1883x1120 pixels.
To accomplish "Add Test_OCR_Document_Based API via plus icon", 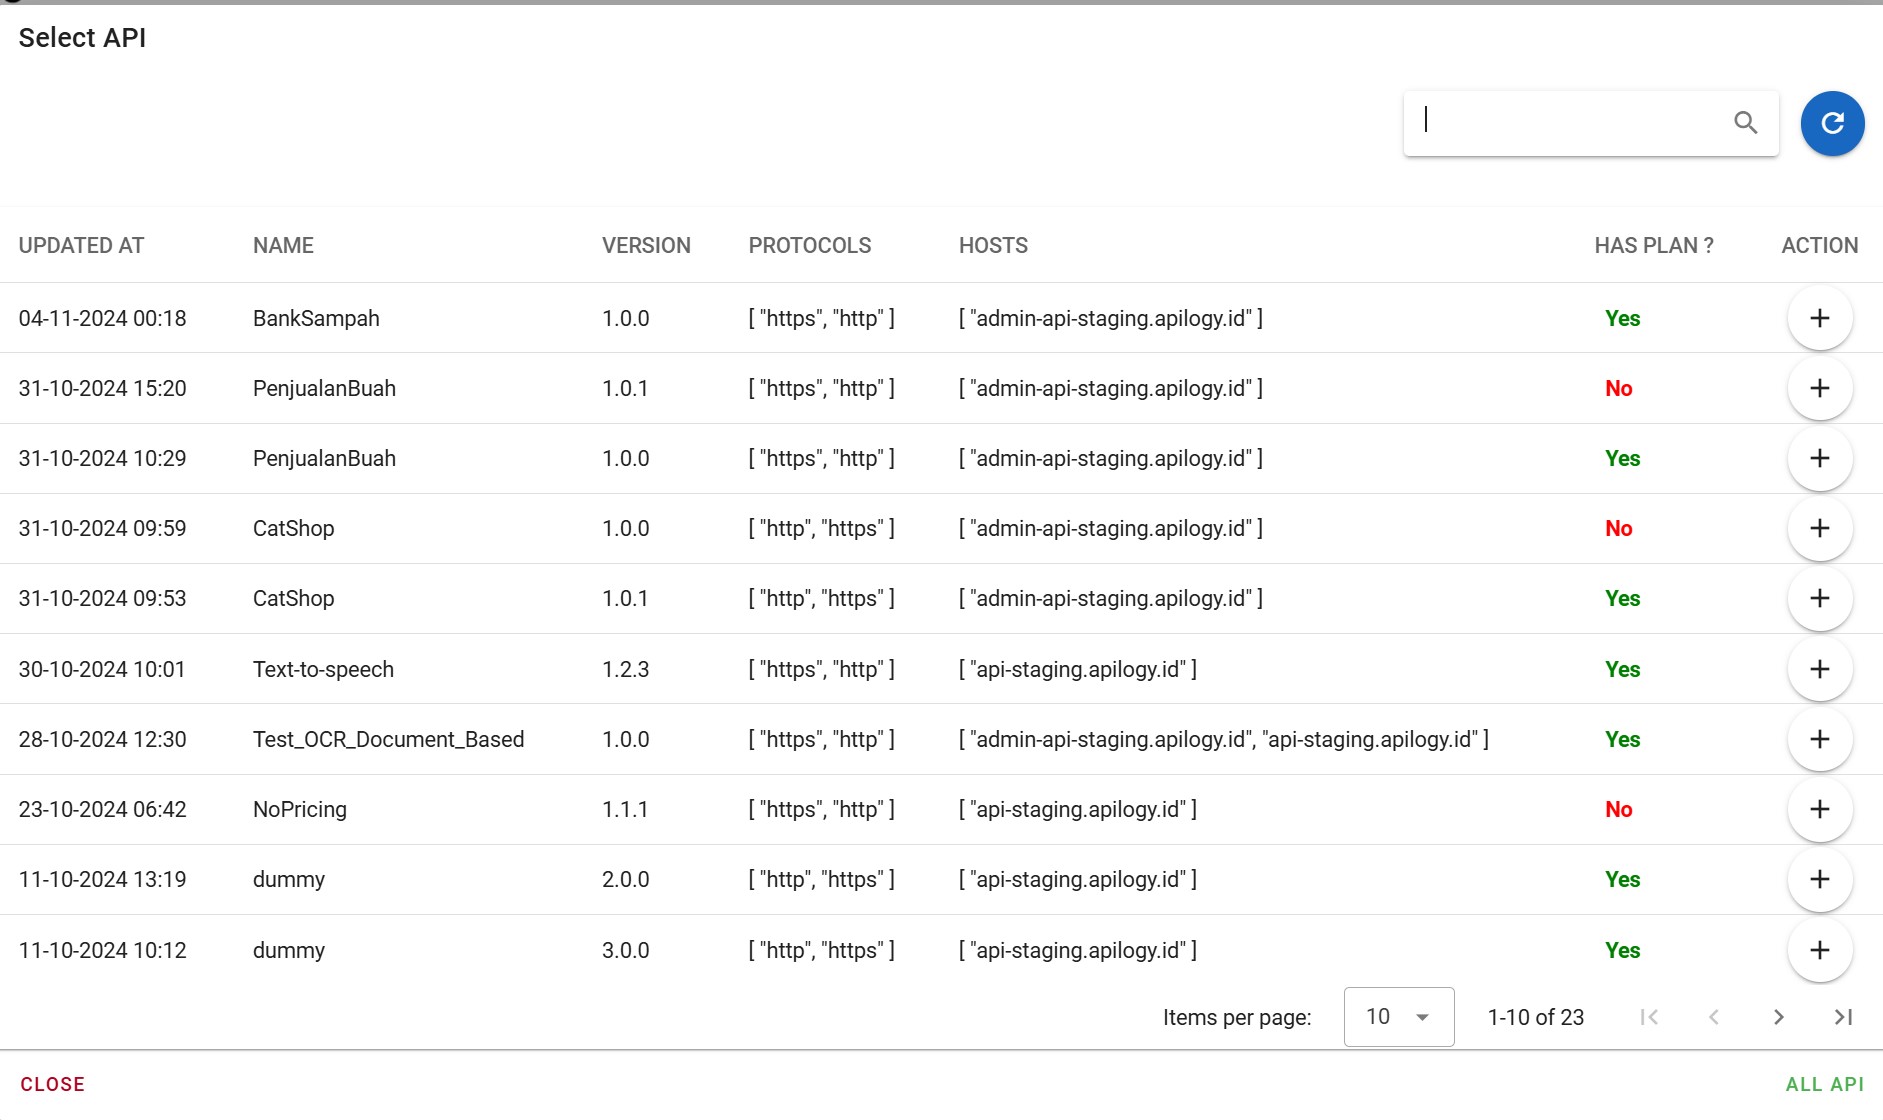I will tap(1819, 739).
